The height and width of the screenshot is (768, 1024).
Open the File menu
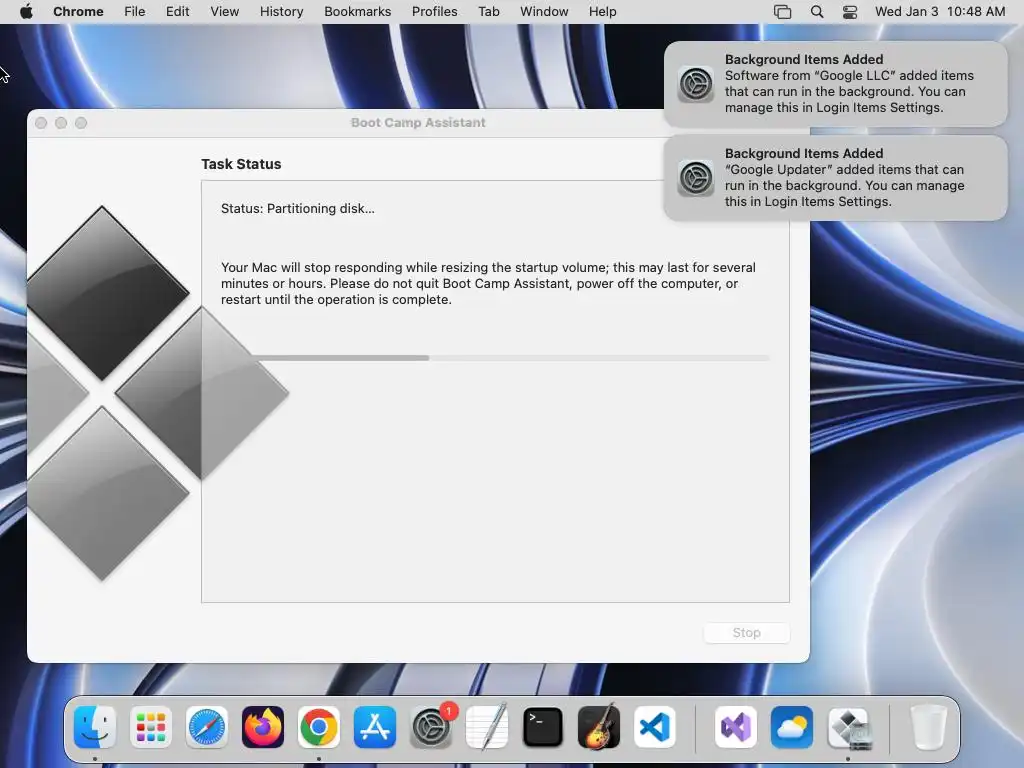(135, 12)
